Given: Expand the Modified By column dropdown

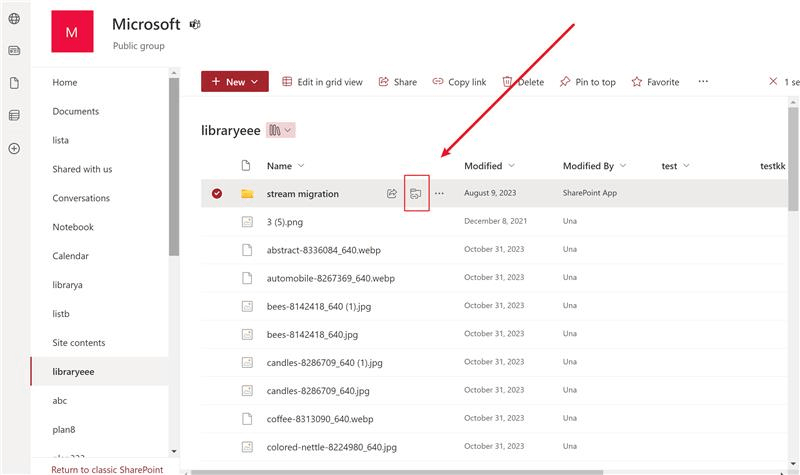Looking at the screenshot, I should [622, 165].
